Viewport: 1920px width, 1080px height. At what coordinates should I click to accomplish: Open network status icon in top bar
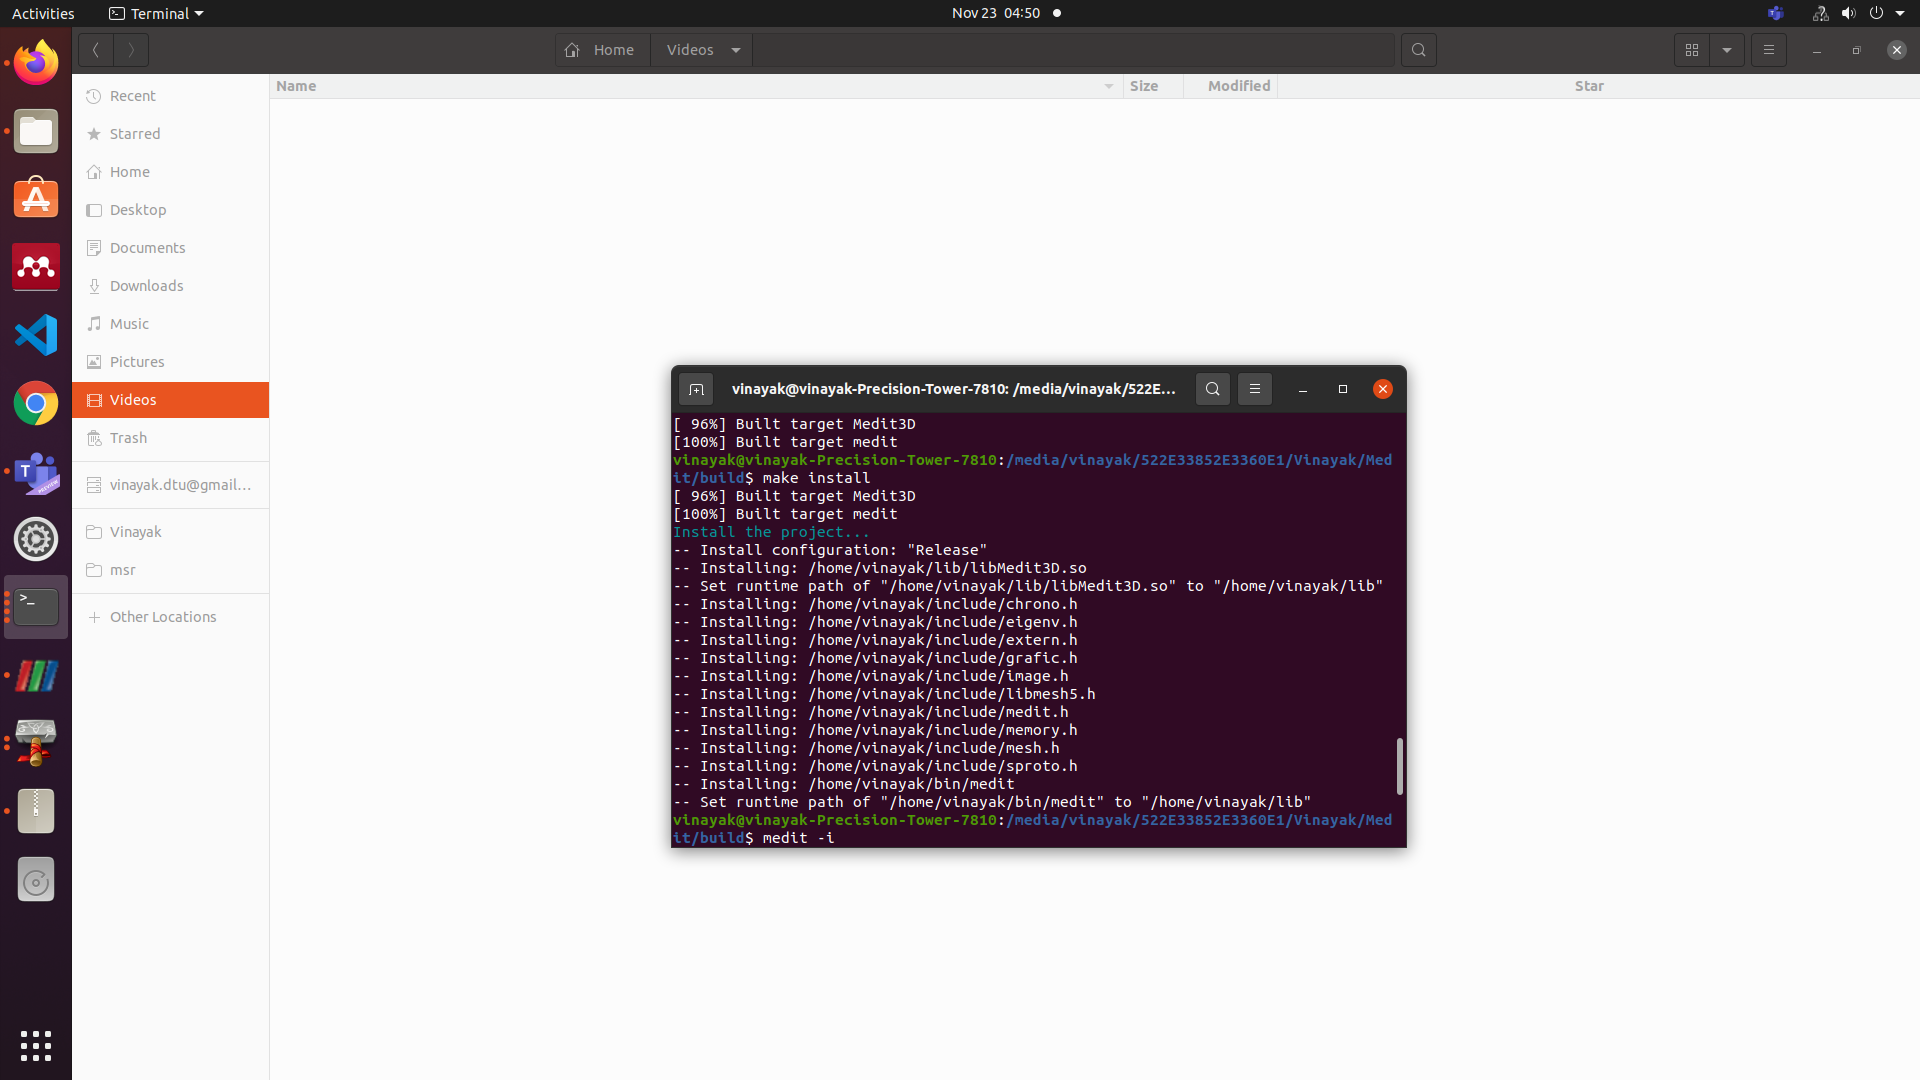coord(1820,13)
